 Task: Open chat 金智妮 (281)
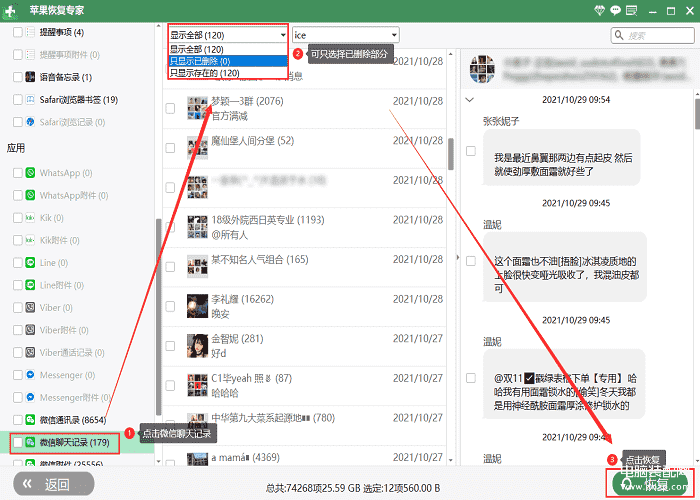click(x=304, y=346)
